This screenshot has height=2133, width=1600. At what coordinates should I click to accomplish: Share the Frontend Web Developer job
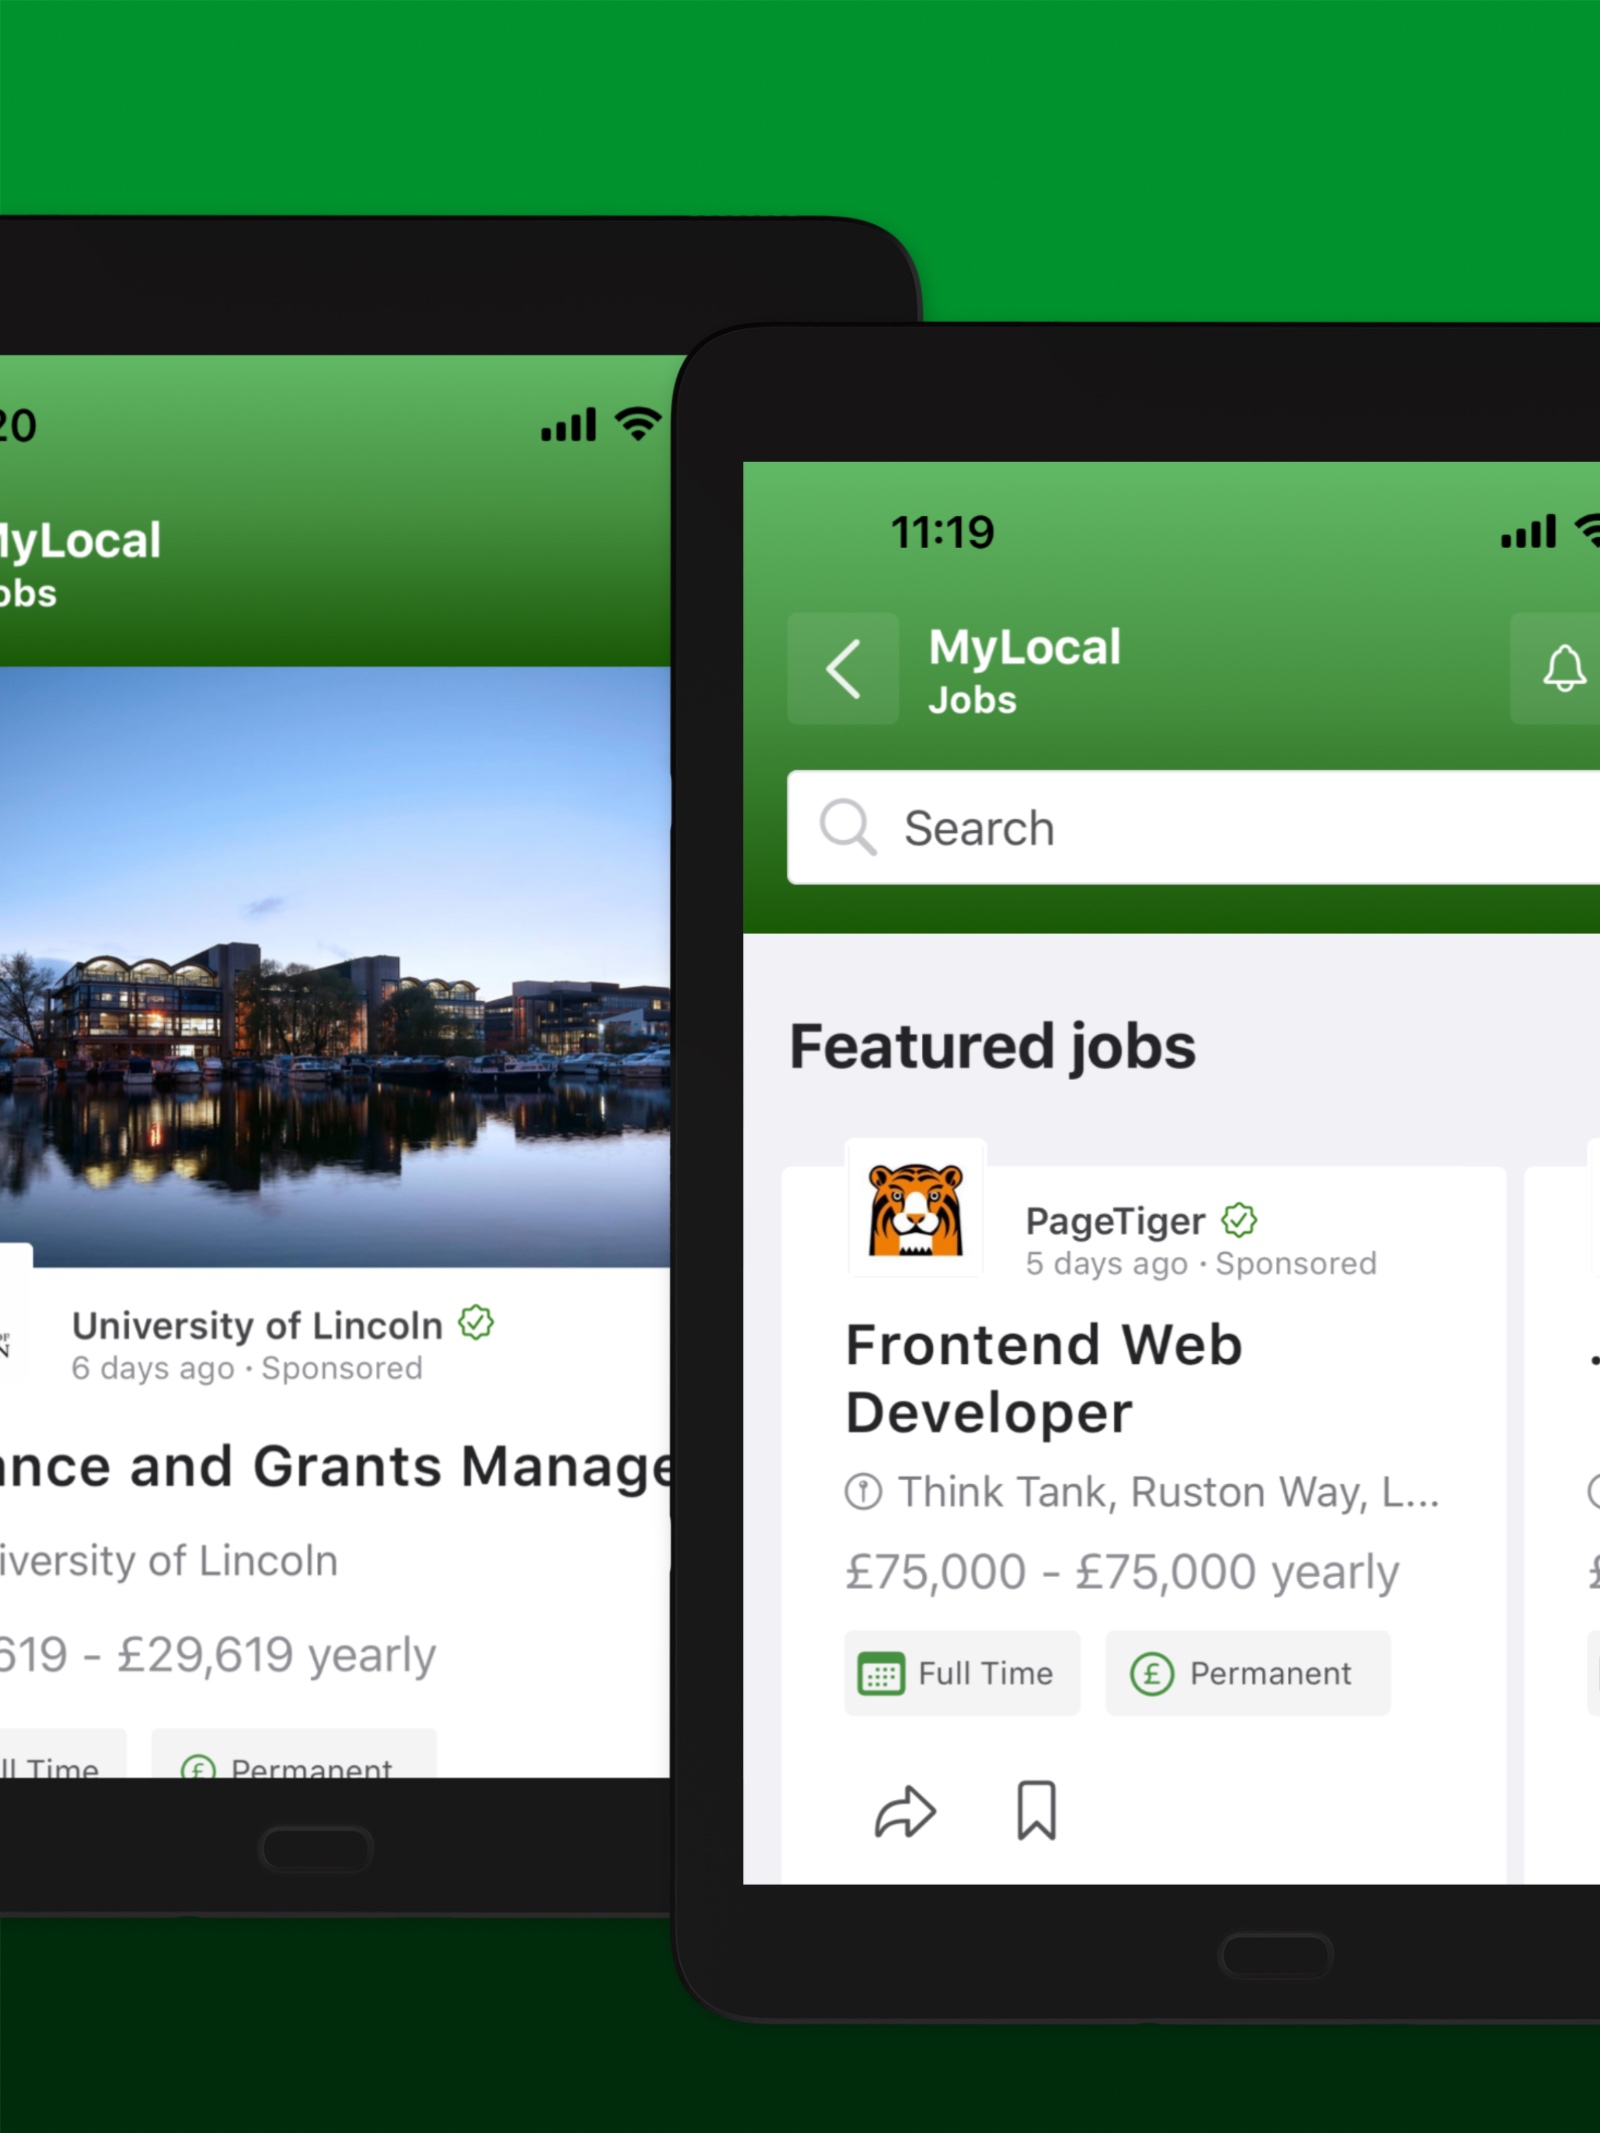[x=905, y=1810]
